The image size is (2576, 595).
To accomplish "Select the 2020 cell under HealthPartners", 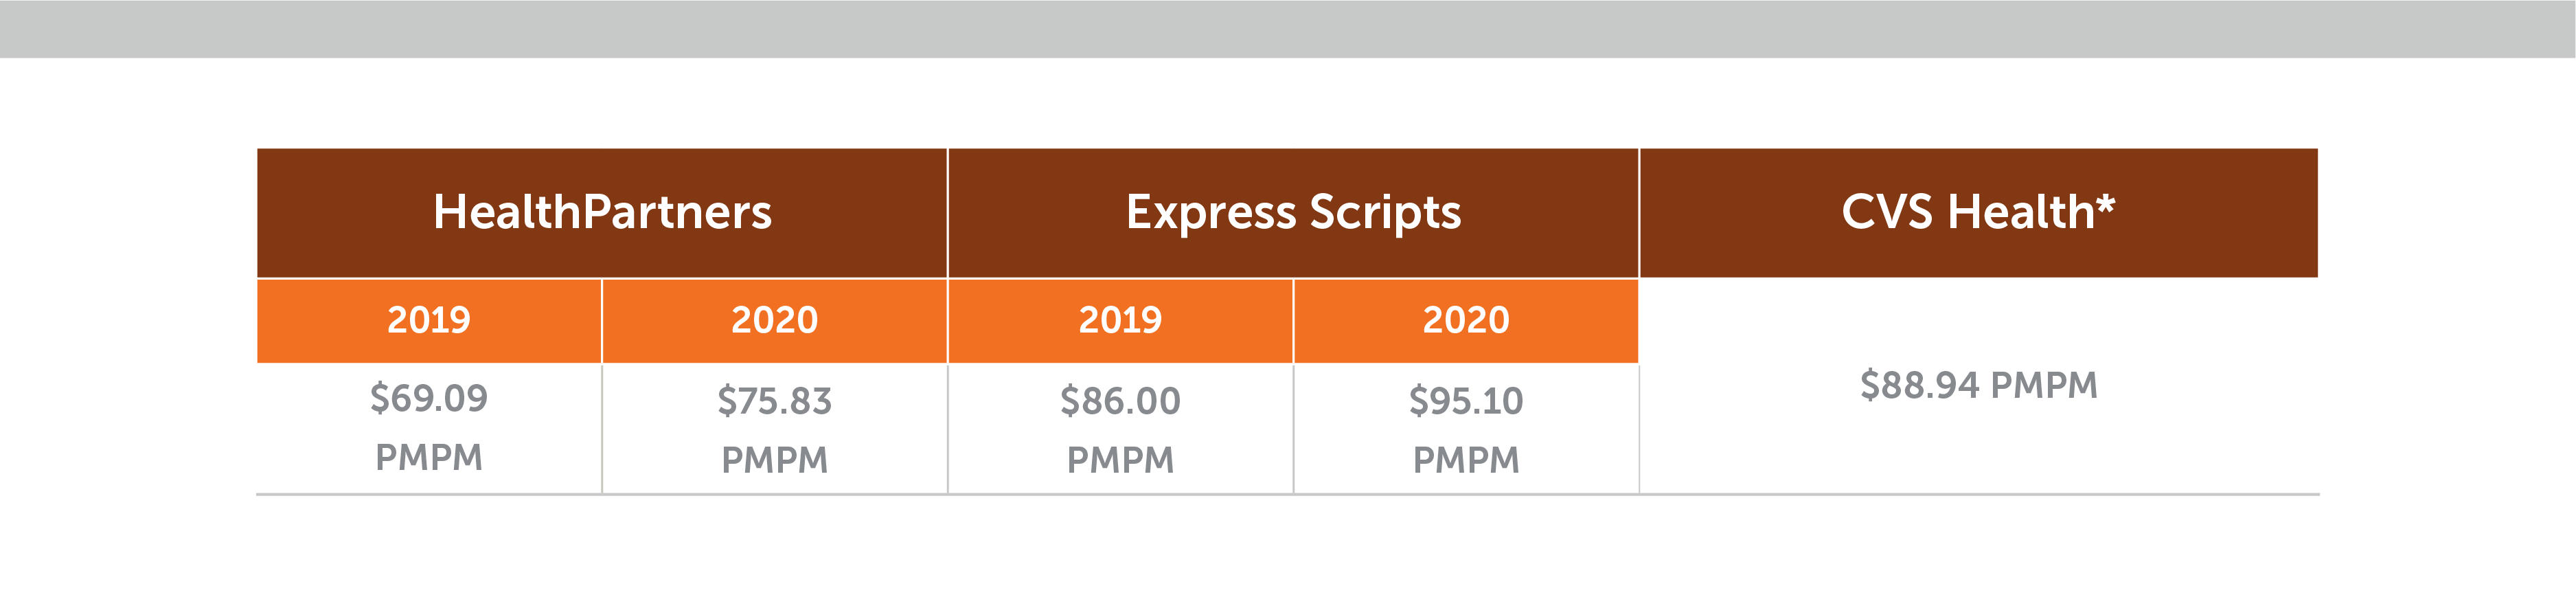I will (774, 320).
